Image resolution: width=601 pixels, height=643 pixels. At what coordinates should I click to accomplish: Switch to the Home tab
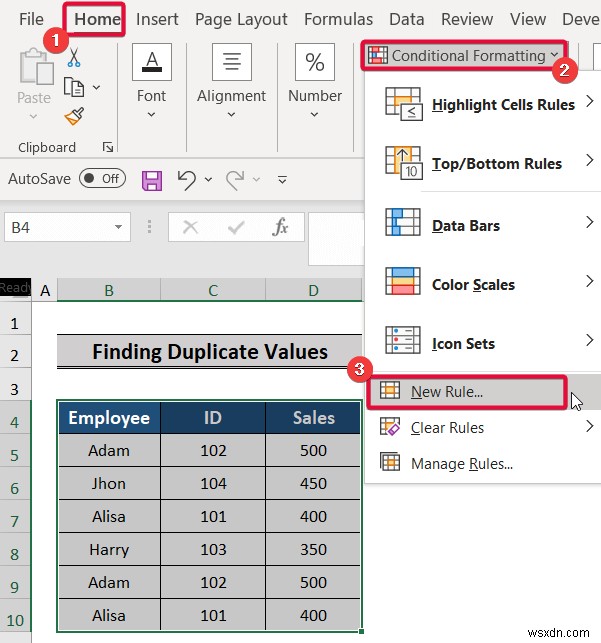[x=97, y=19]
